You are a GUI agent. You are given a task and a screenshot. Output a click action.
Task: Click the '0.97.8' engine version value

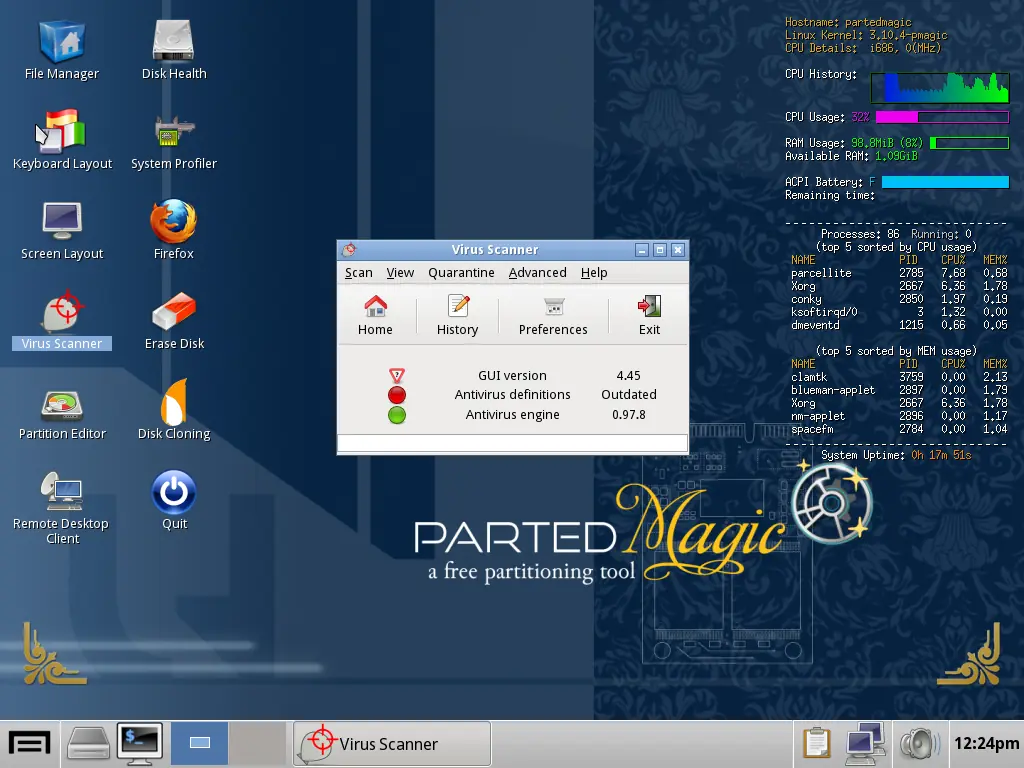click(x=629, y=415)
